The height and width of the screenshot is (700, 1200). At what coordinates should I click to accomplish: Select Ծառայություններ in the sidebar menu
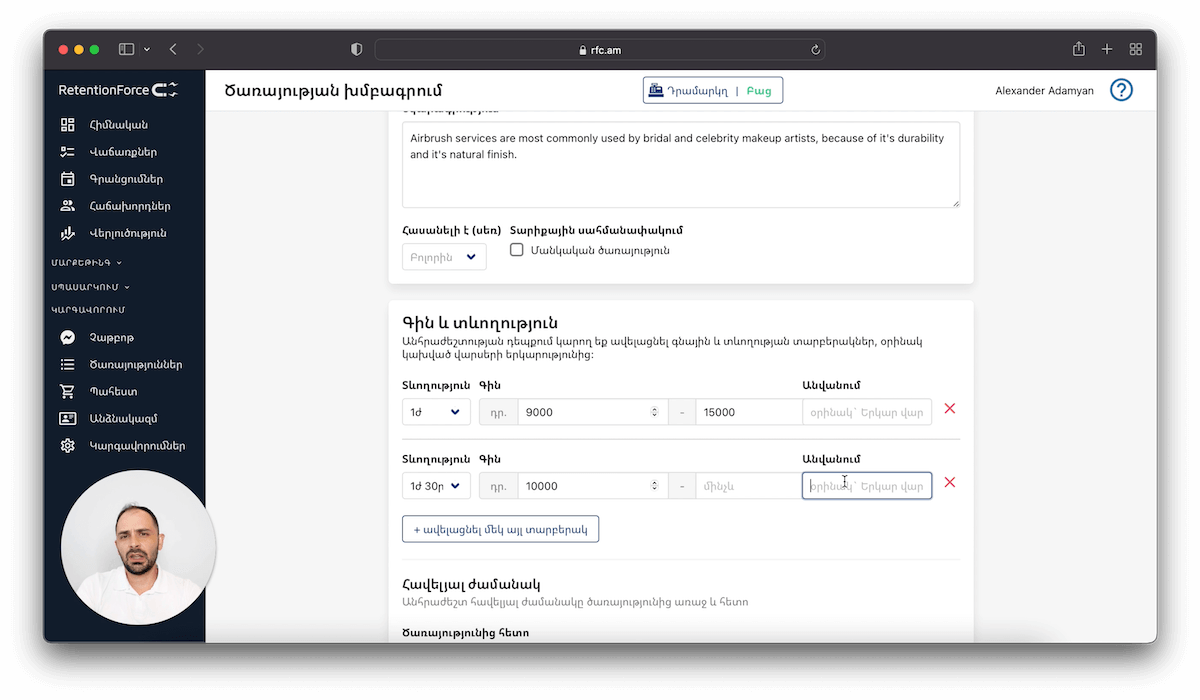[136, 365]
